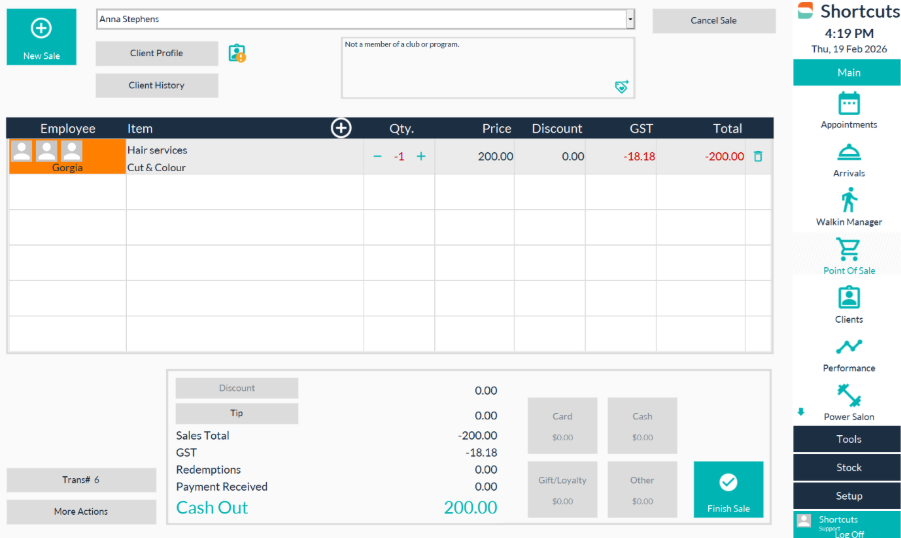Open Appointments from the sidebar
Screen dimensions: 901x538
[849, 104]
